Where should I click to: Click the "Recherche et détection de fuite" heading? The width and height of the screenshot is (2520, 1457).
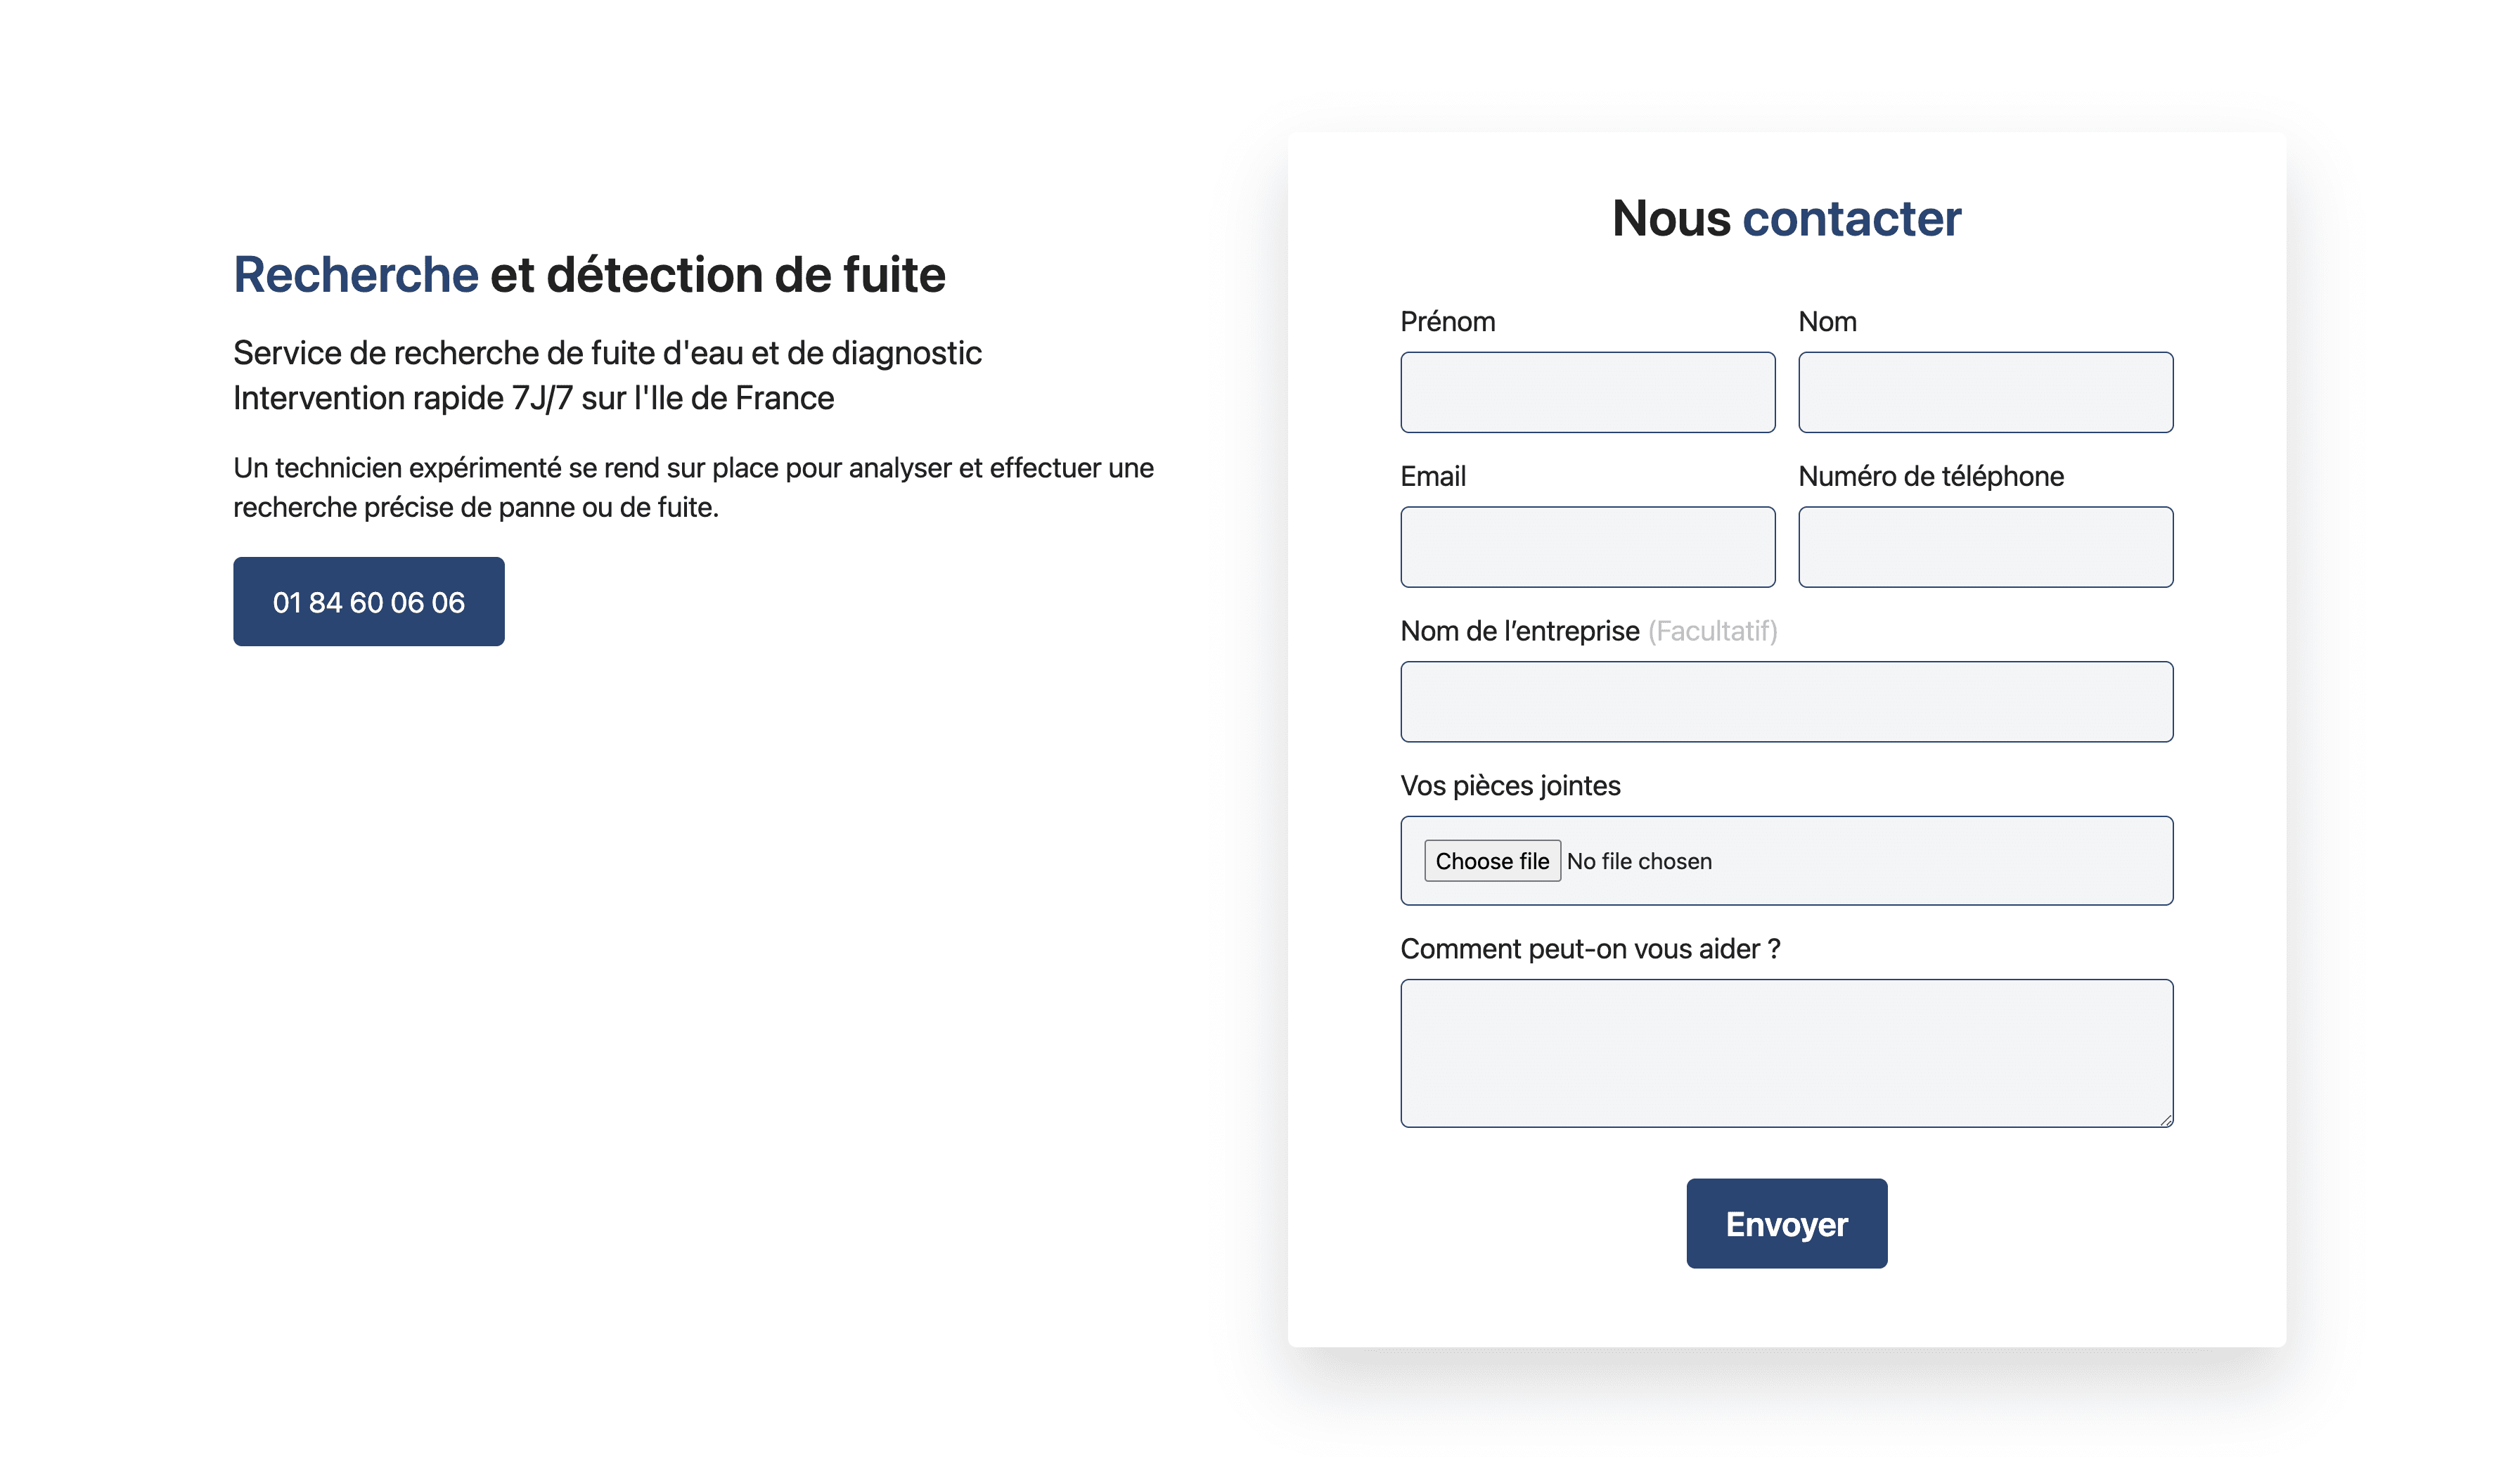tap(589, 275)
